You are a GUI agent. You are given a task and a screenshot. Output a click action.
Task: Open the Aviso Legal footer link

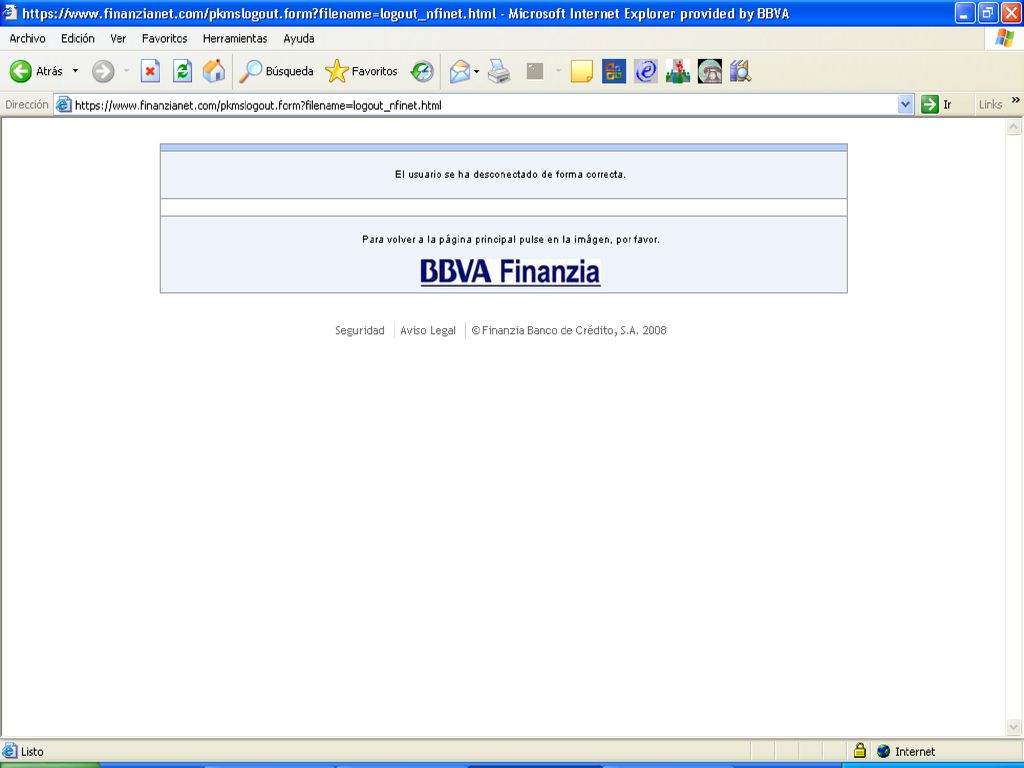pyautogui.click(x=428, y=330)
